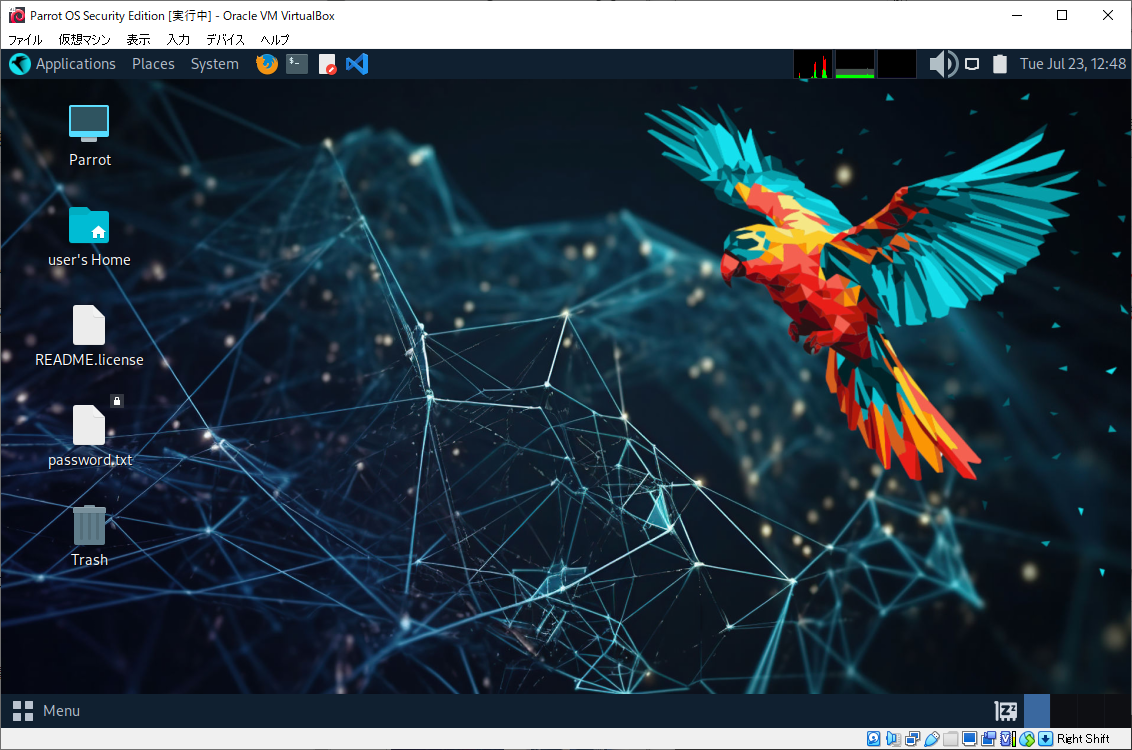Click the volume speaker icon in the panel
Viewport: 1132px width, 750px height.
click(943, 64)
